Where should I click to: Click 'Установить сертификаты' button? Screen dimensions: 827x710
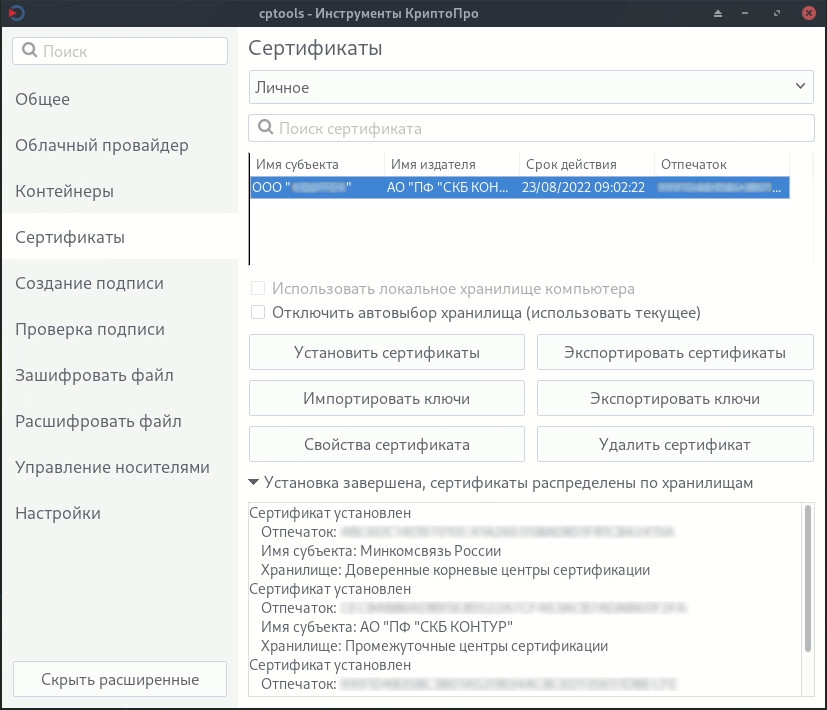(387, 352)
